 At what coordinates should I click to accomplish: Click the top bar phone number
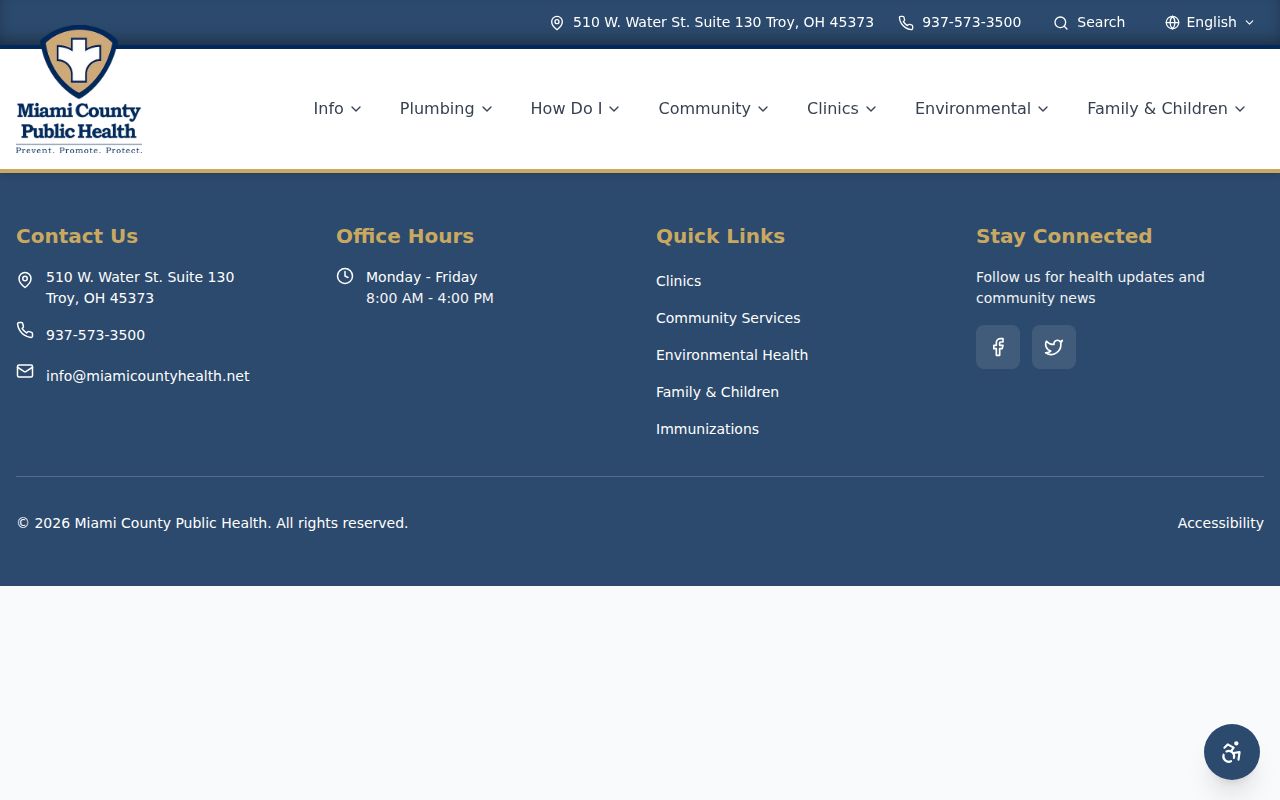[971, 22]
